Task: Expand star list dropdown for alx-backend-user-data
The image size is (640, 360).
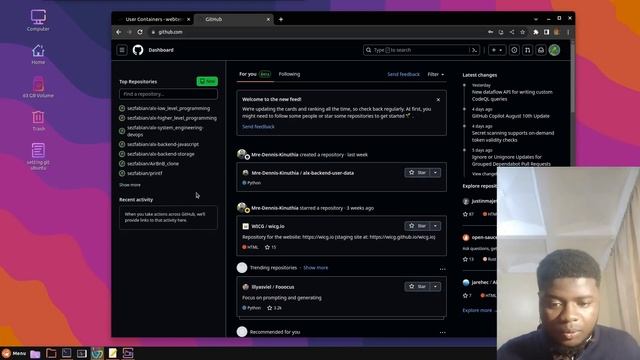Action: click(436, 173)
